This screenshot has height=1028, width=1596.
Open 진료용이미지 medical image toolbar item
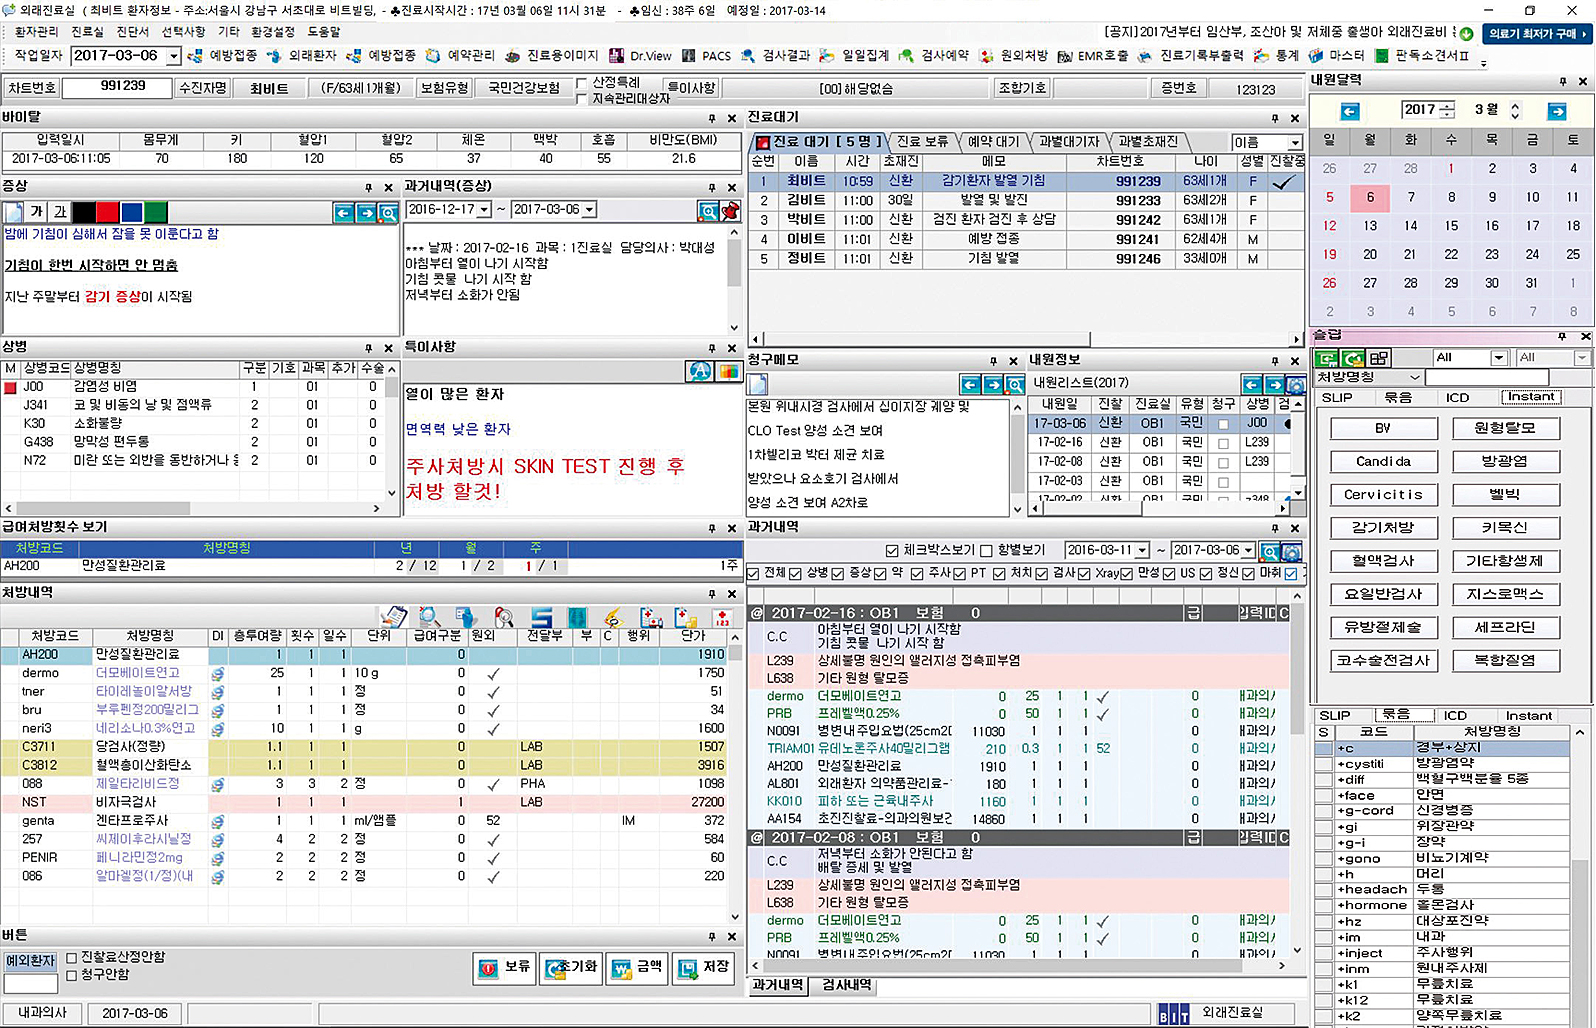(552, 56)
